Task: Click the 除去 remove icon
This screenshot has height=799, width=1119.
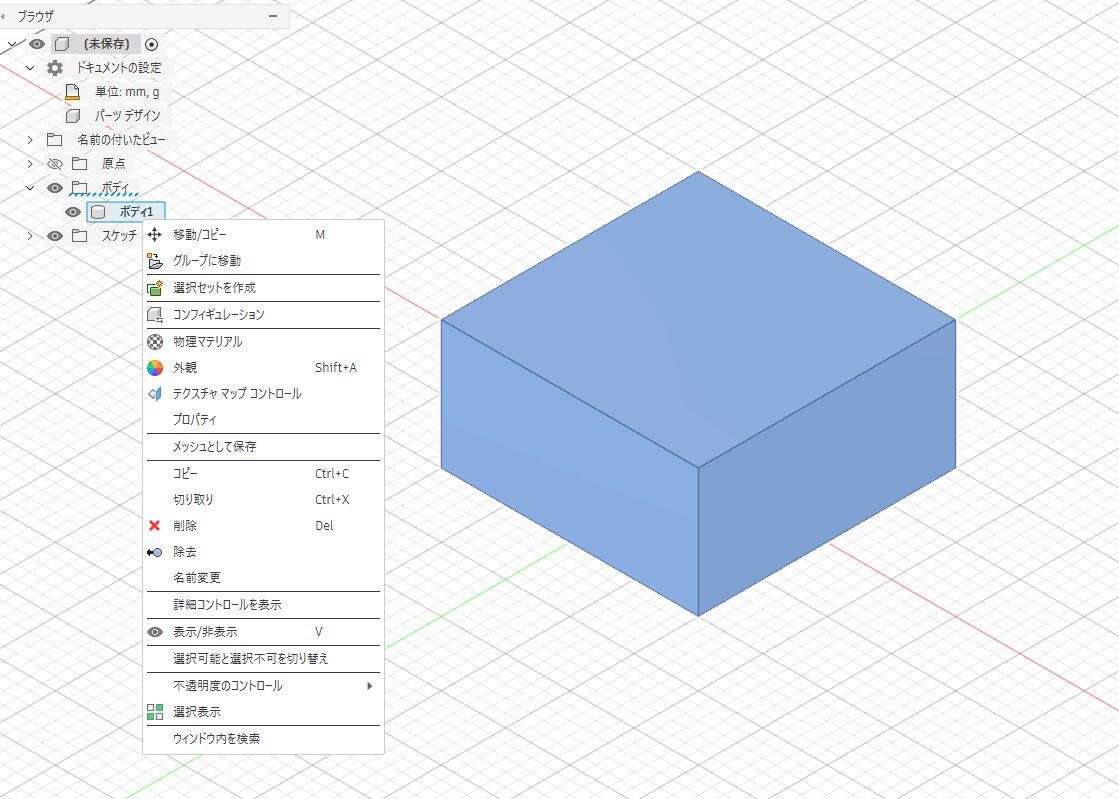Action: [155, 552]
